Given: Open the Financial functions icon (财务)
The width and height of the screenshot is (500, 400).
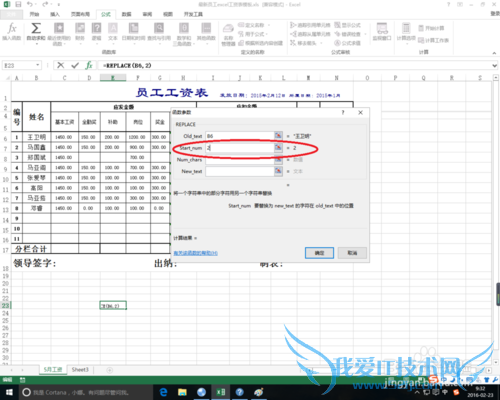Looking at the screenshot, I should [x=80, y=28].
